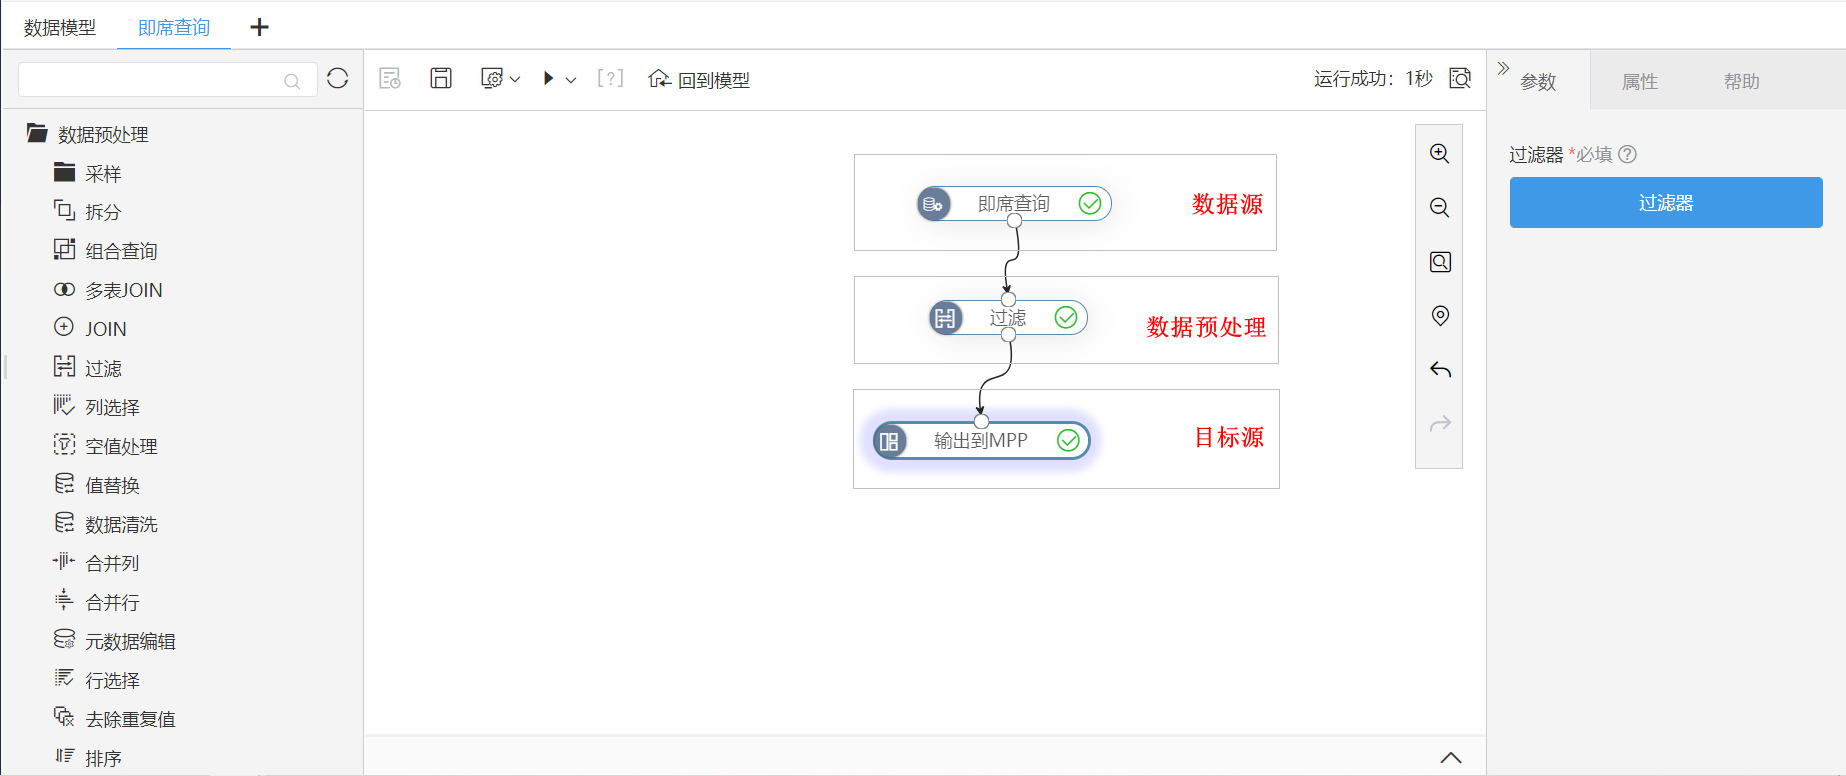Expand the bottom panel with up chevron
This screenshot has width=1846, height=776.
pos(1451,758)
